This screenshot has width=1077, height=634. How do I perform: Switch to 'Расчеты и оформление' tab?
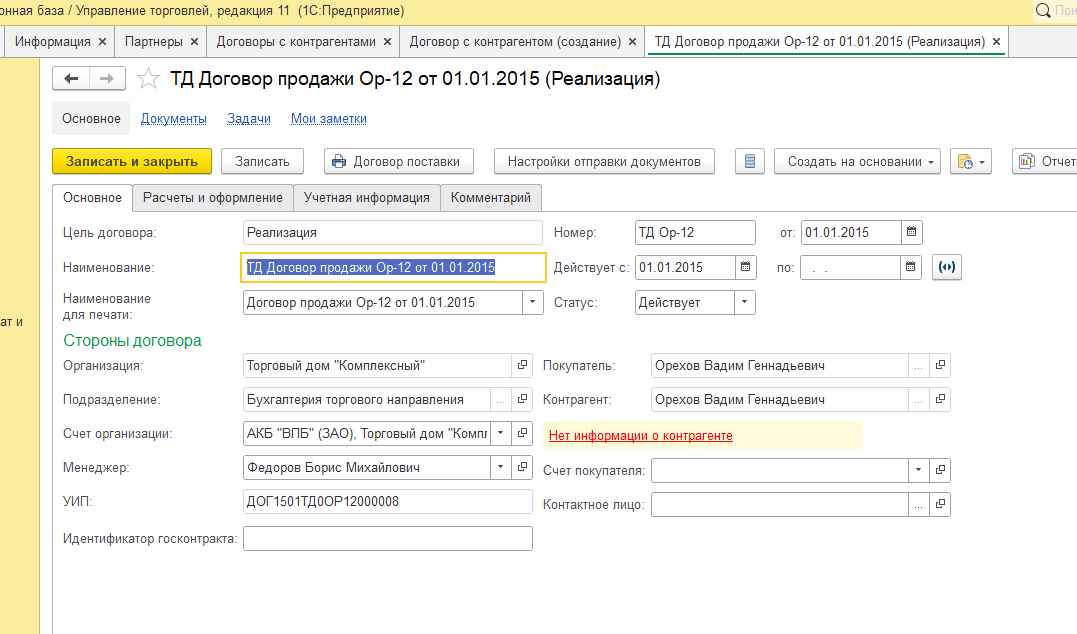(x=213, y=198)
